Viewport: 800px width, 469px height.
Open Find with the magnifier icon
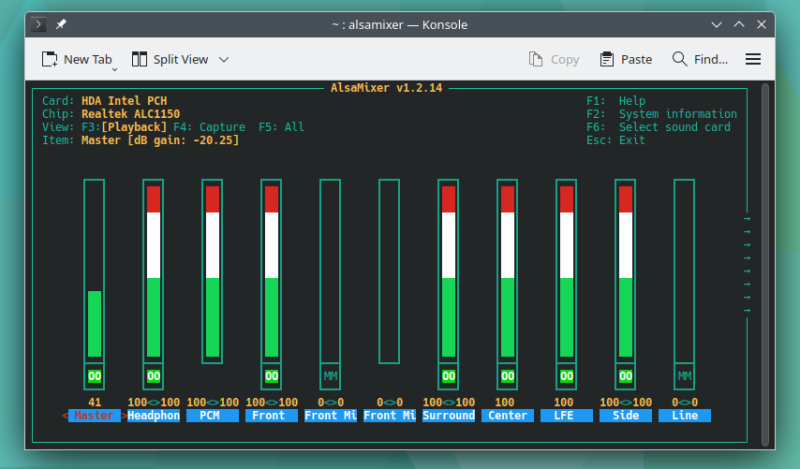pos(679,59)
